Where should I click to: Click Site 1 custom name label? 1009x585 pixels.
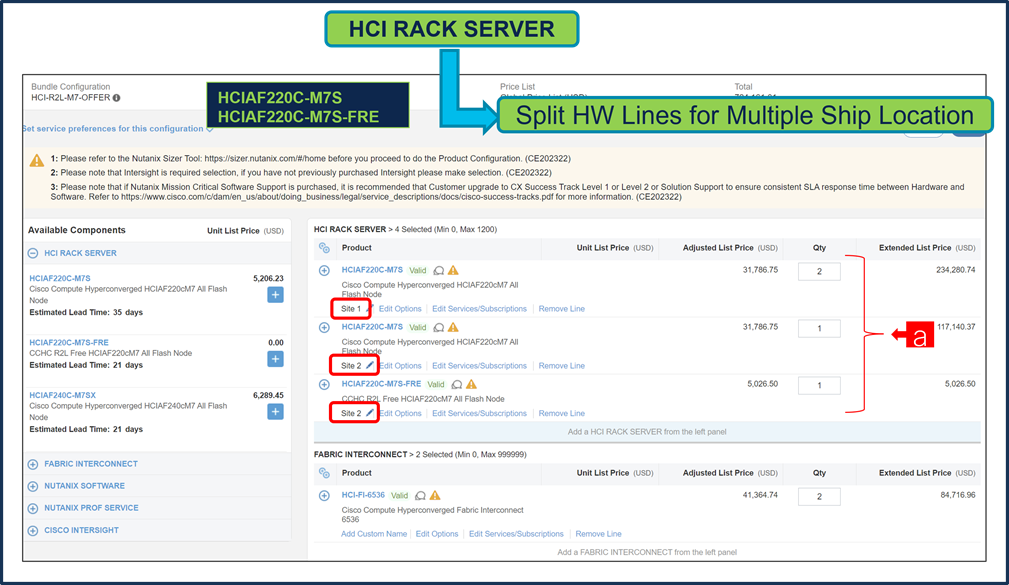tap(351, 309)
